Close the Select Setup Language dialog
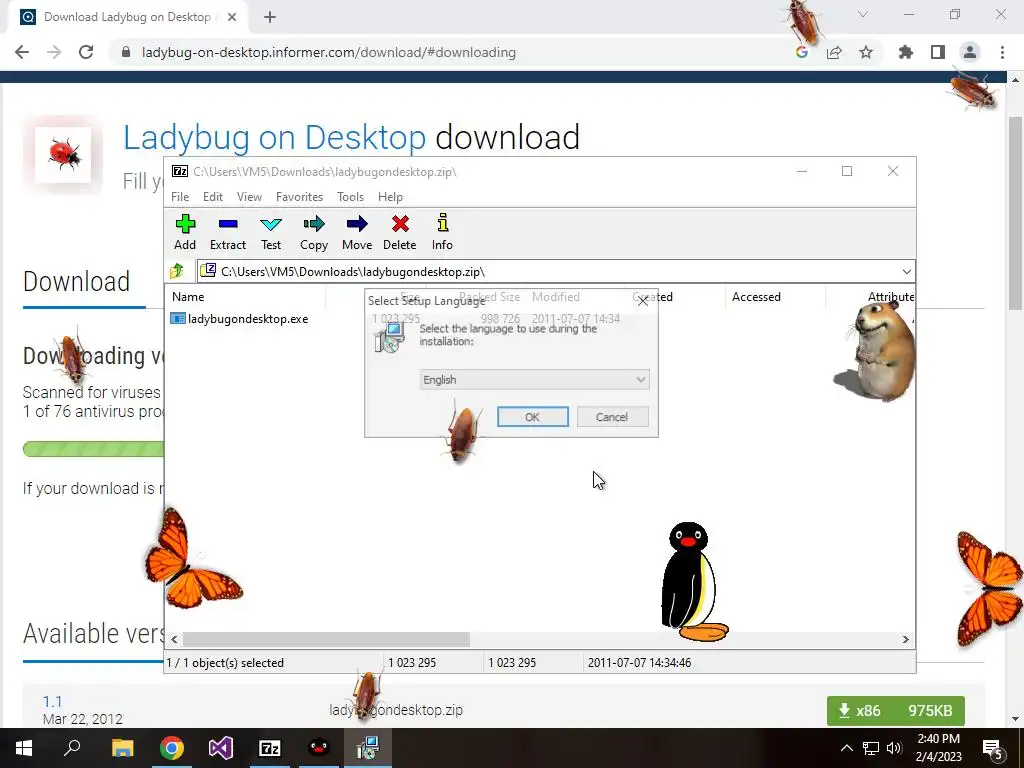Viewport: 1024px width, 768px height. (643, 300)
